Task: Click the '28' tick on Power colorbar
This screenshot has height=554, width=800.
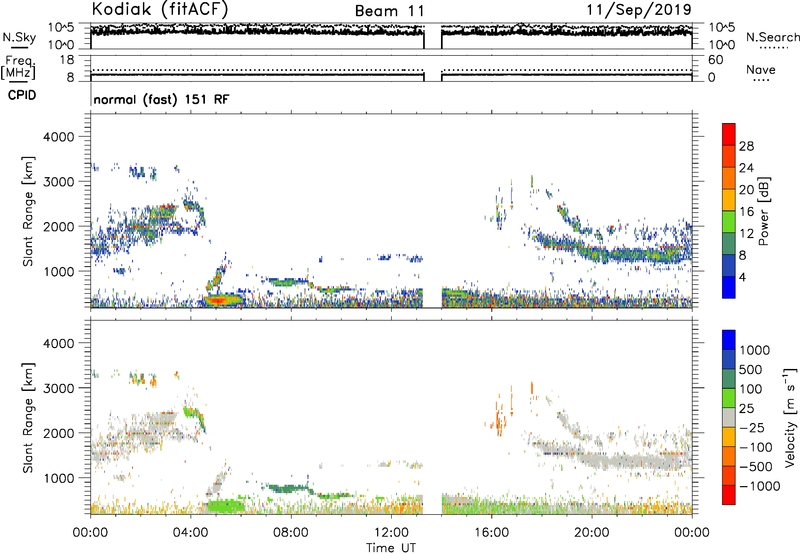Action: point(746,146)
